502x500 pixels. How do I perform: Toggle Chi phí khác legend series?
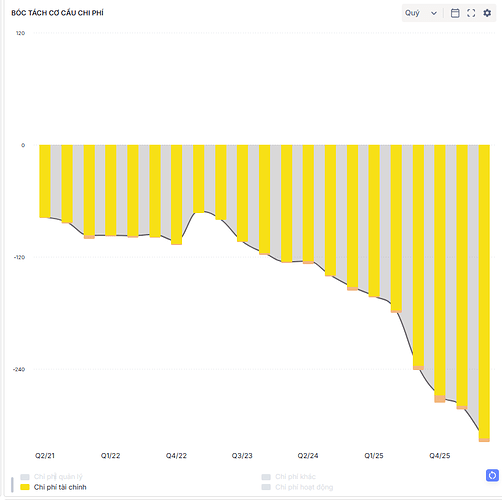tap(295, 477)
